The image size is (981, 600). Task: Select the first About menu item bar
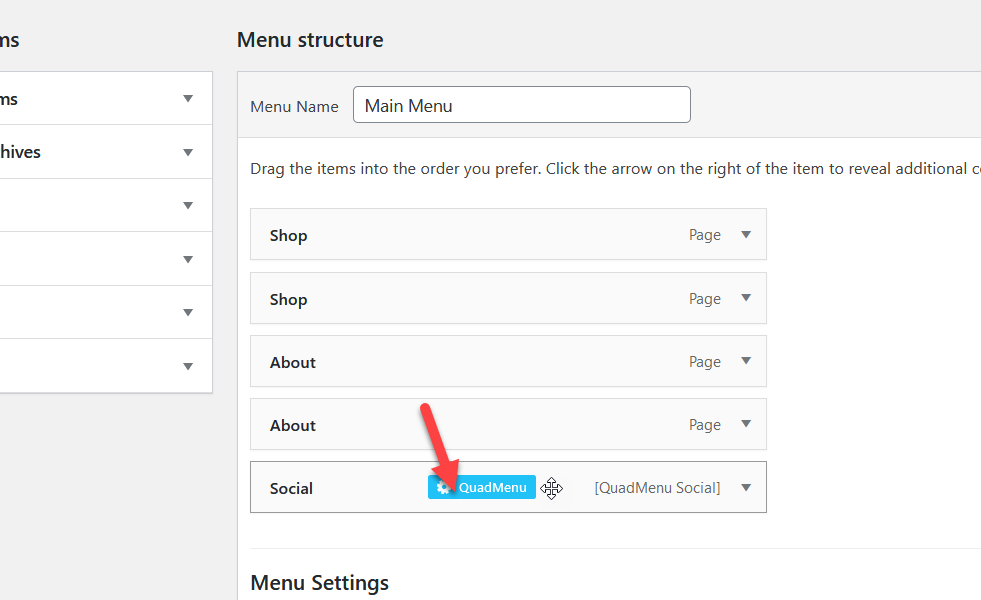click(508, 361)
